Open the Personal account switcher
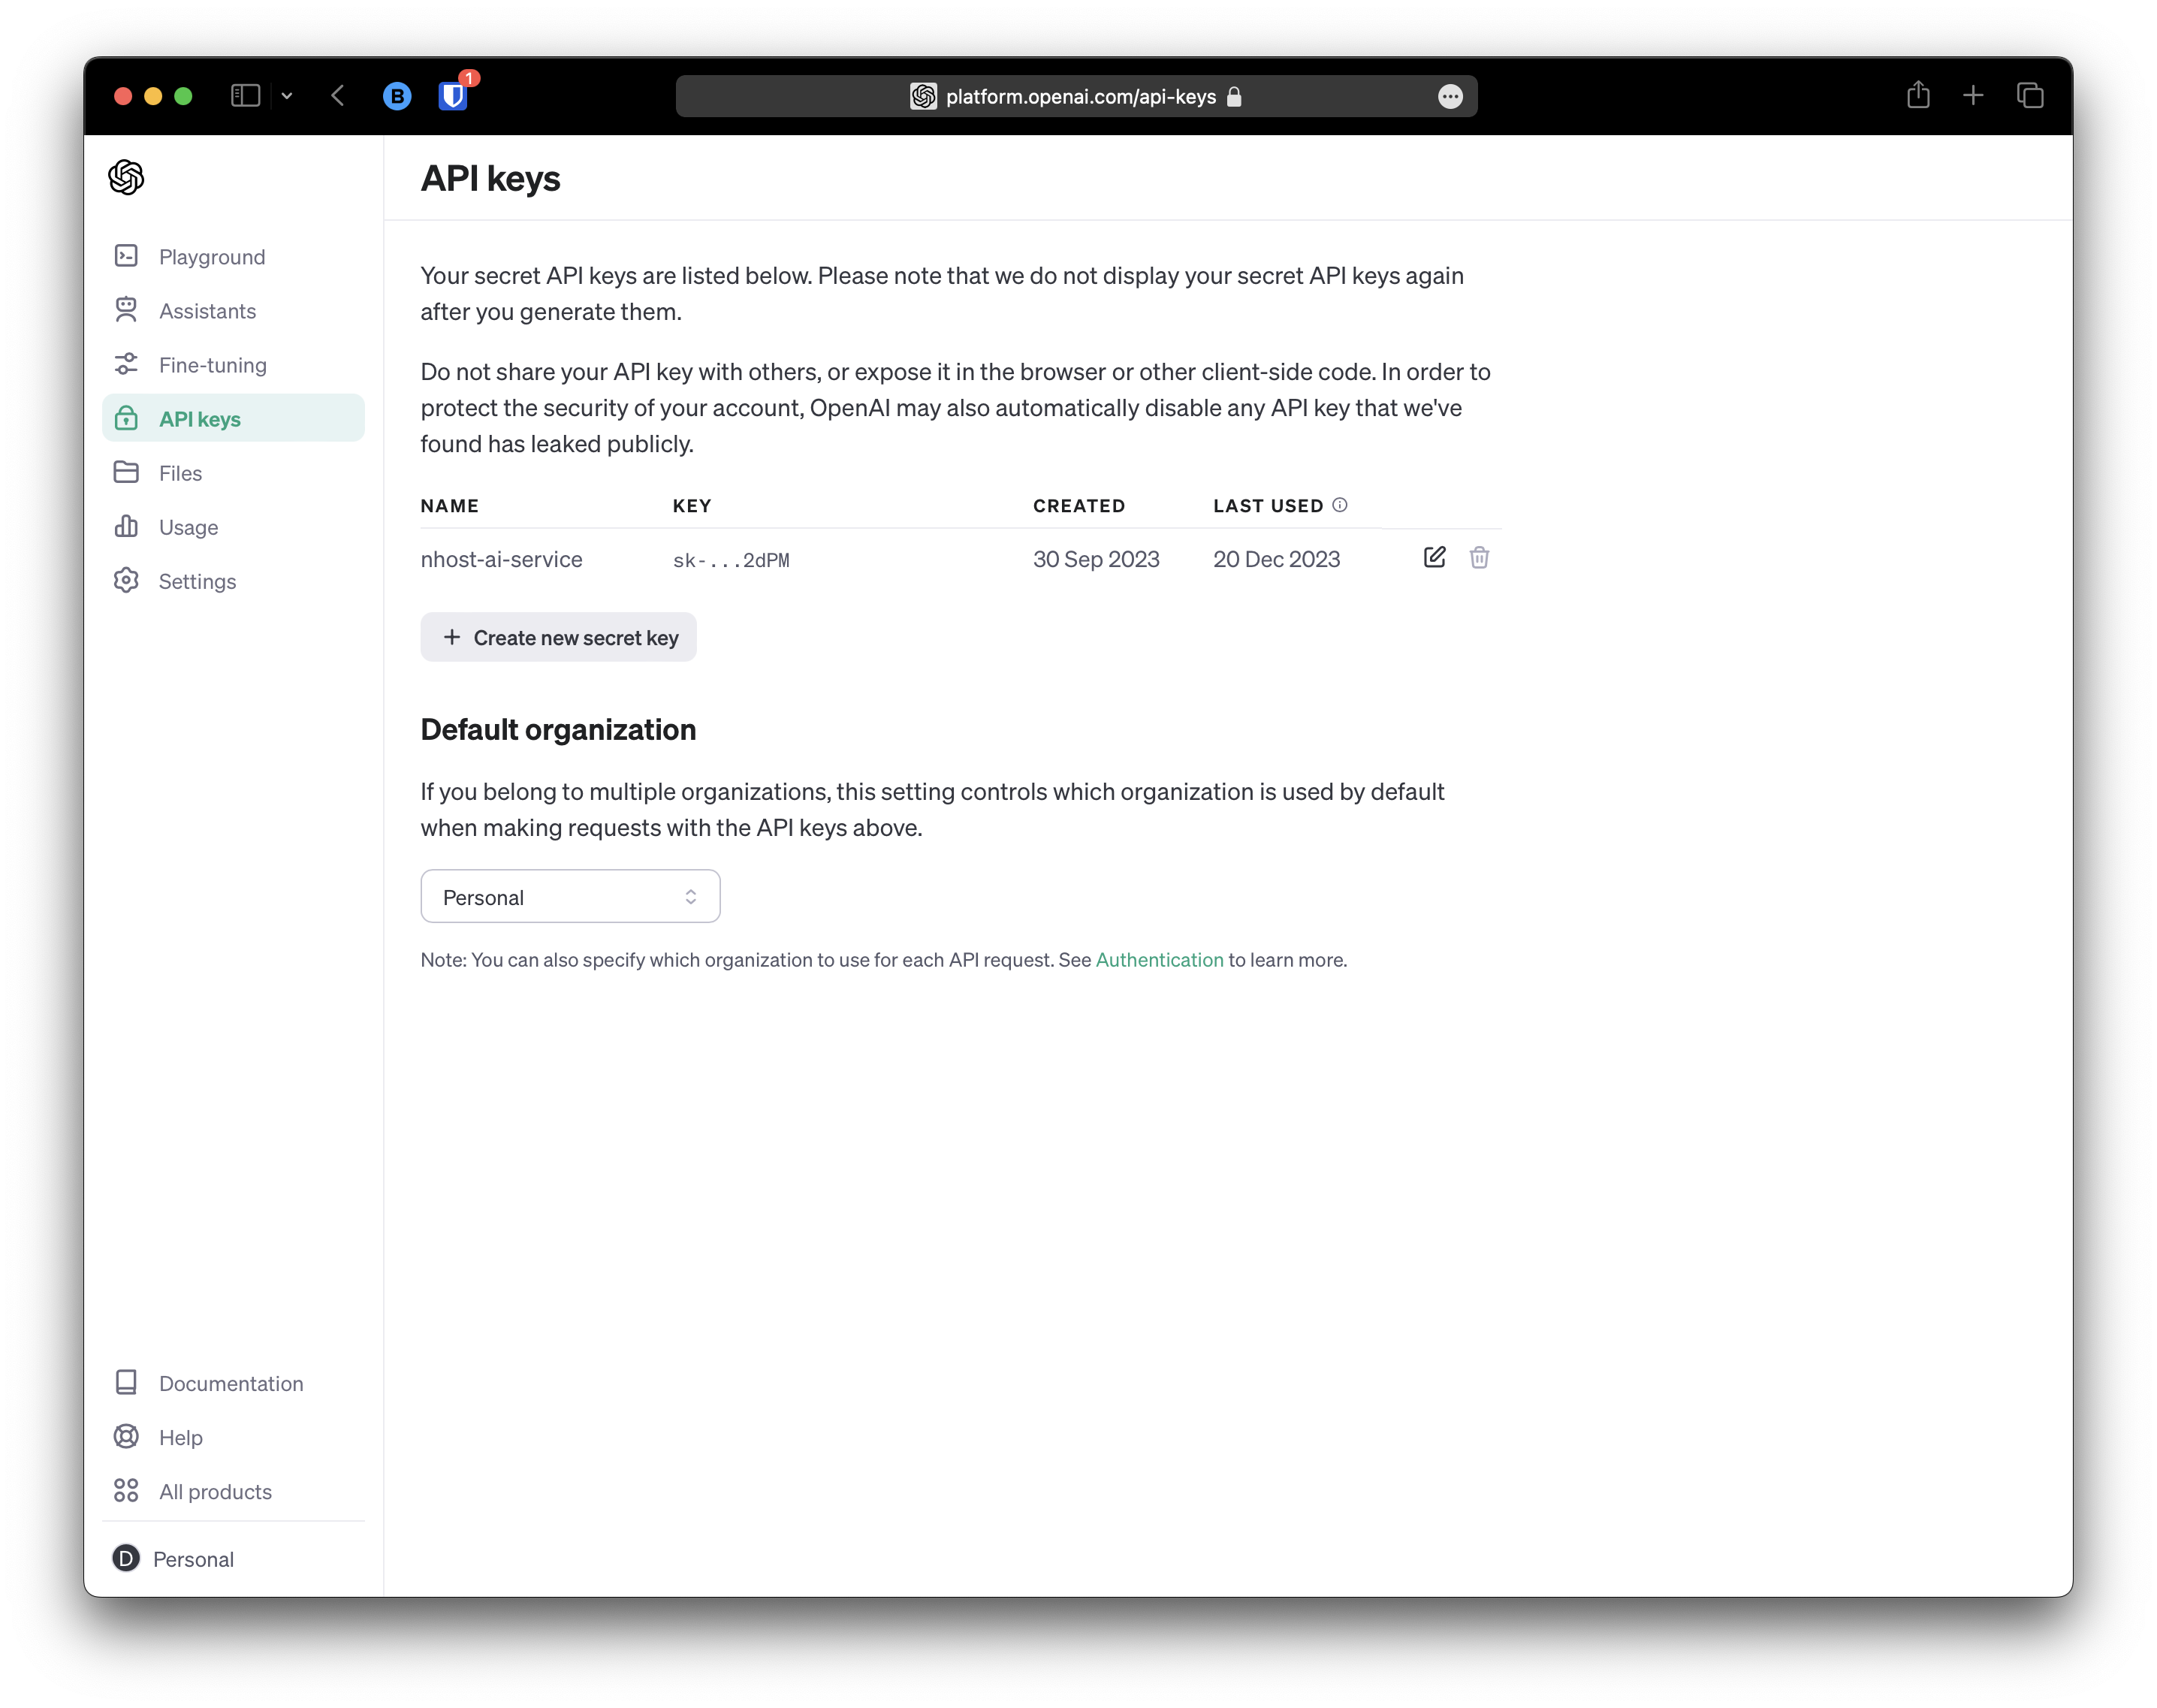The height and width of the screenshot is (1708, 2157). (192, 1558)
